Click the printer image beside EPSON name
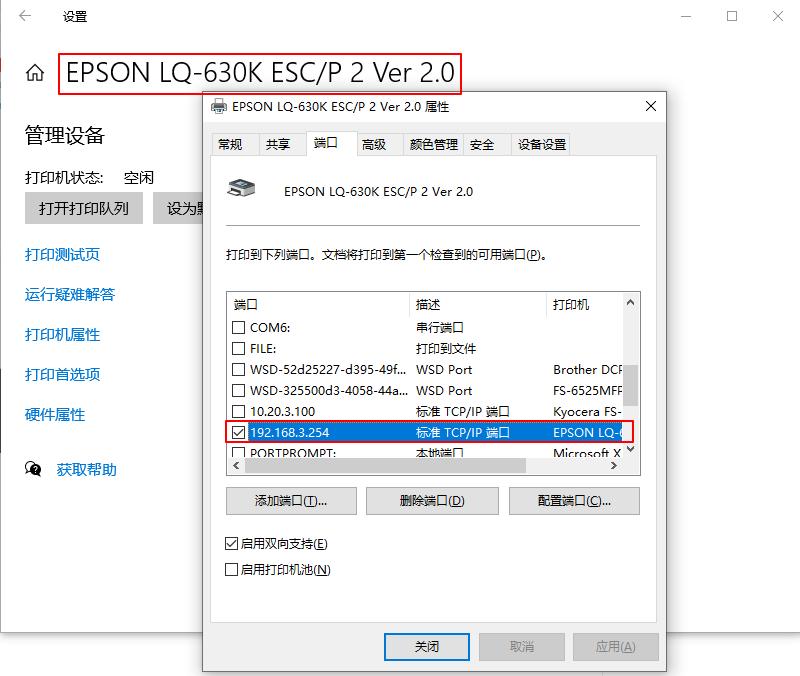Screen dimensions: 800x676 241,188
